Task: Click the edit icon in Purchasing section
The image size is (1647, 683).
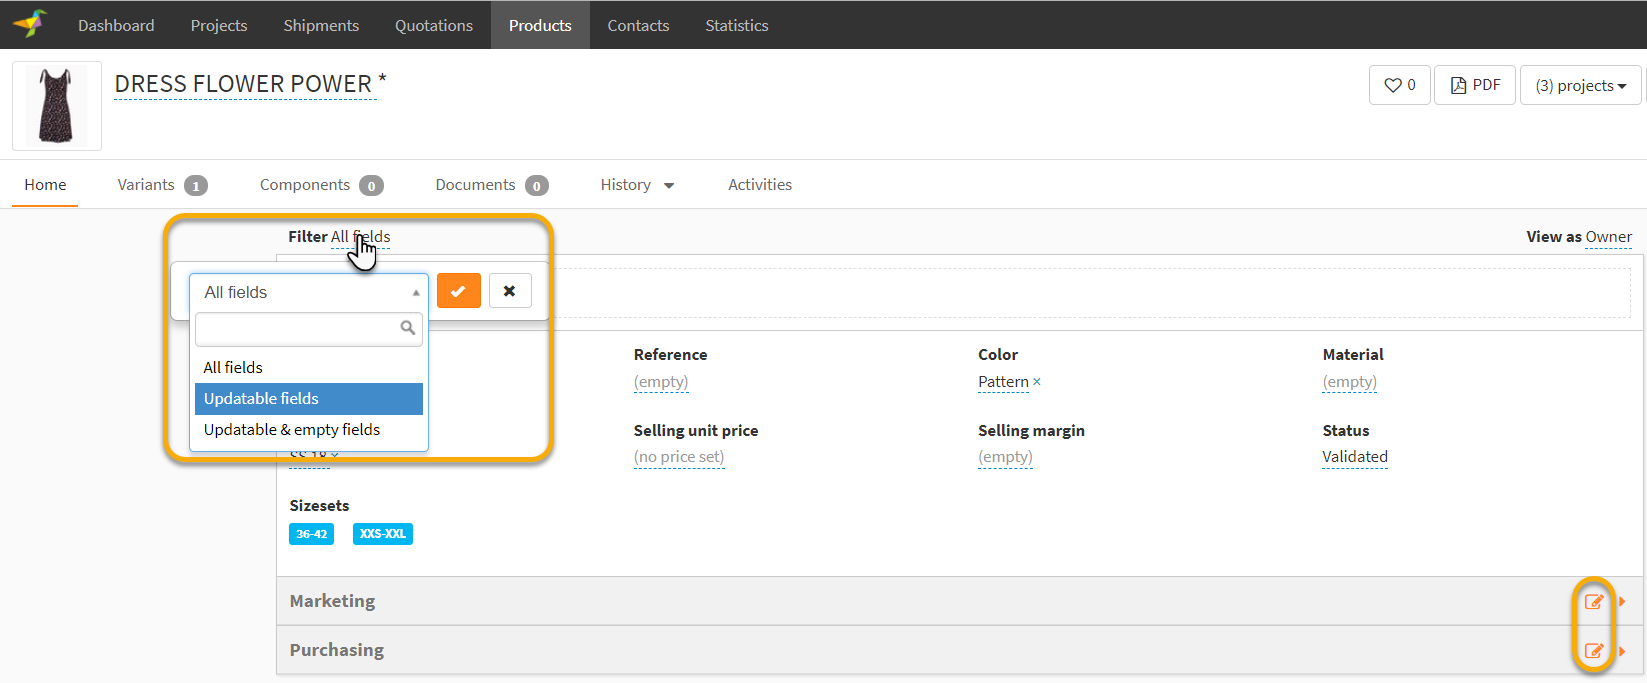Action: [x=1593, y=651]
